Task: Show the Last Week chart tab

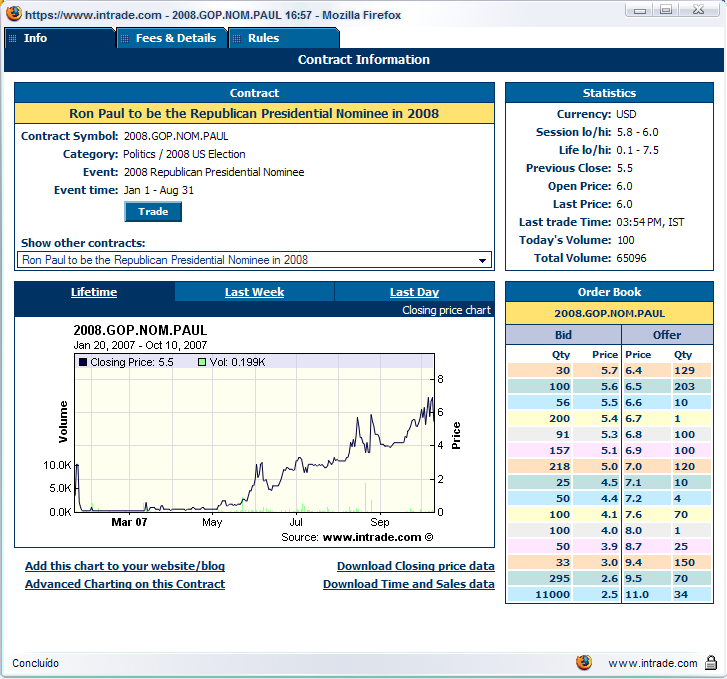Action: 255,292
